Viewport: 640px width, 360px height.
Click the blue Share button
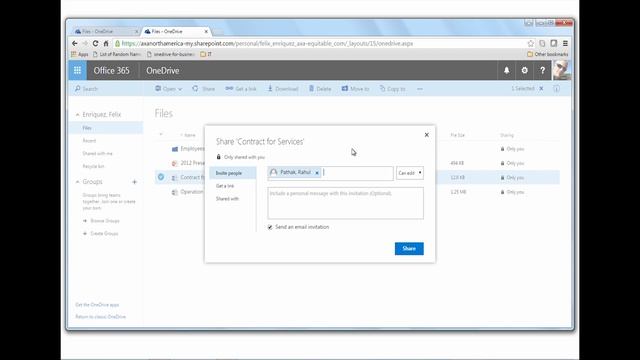[409, 249]
